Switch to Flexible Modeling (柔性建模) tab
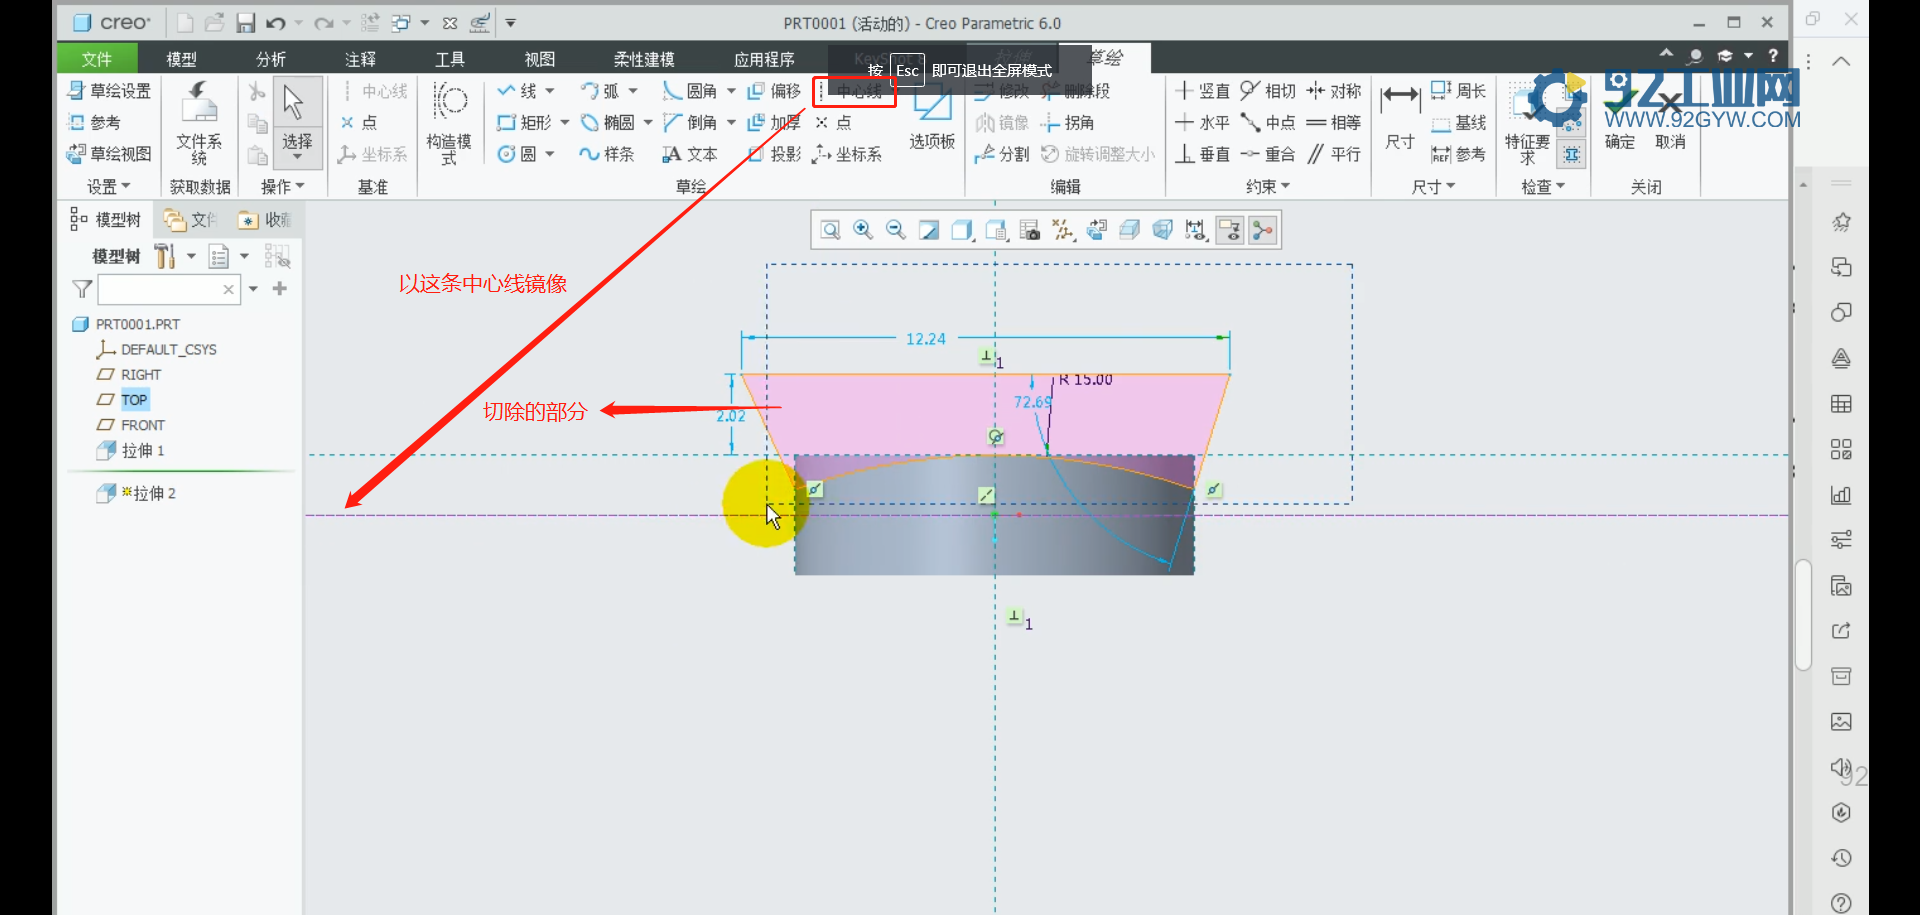The height and width of the screenshot is (915, 1920). point(644,59)
